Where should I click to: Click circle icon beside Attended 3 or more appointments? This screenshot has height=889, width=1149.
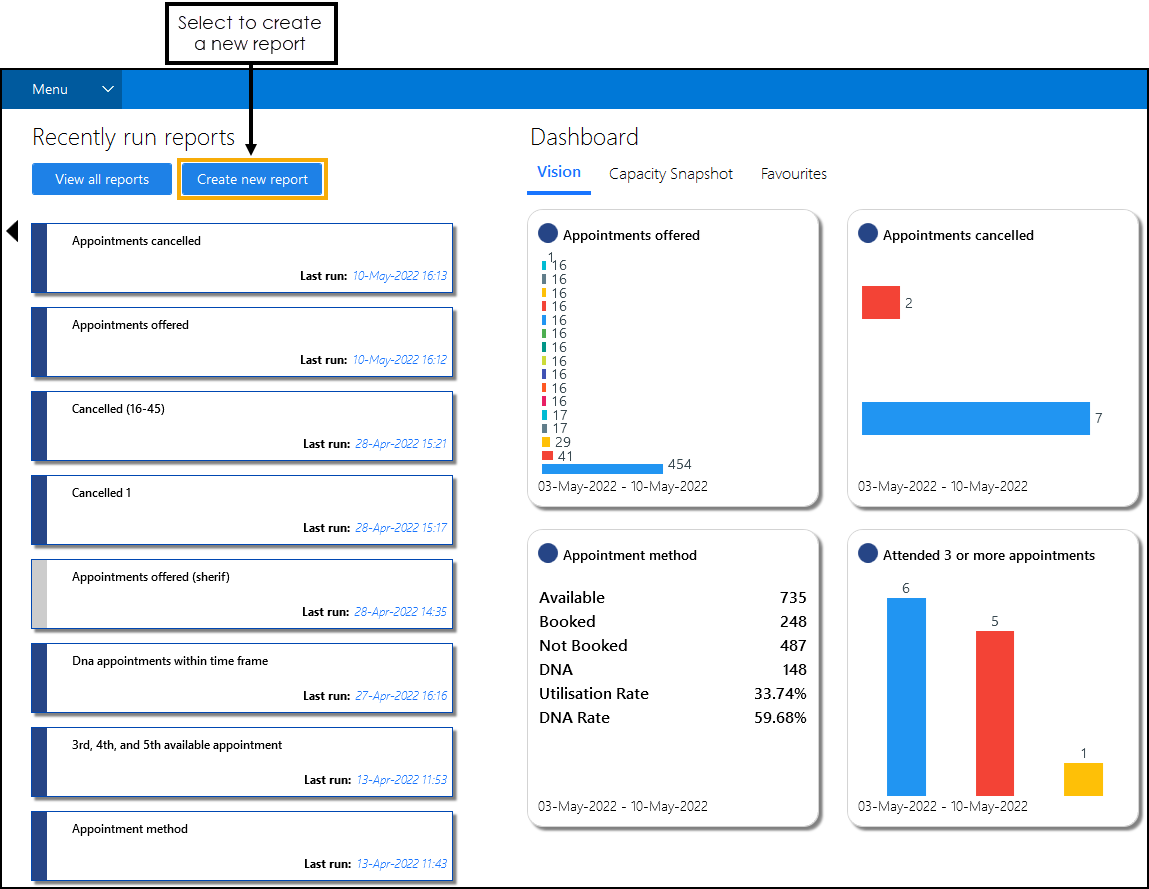868,554
